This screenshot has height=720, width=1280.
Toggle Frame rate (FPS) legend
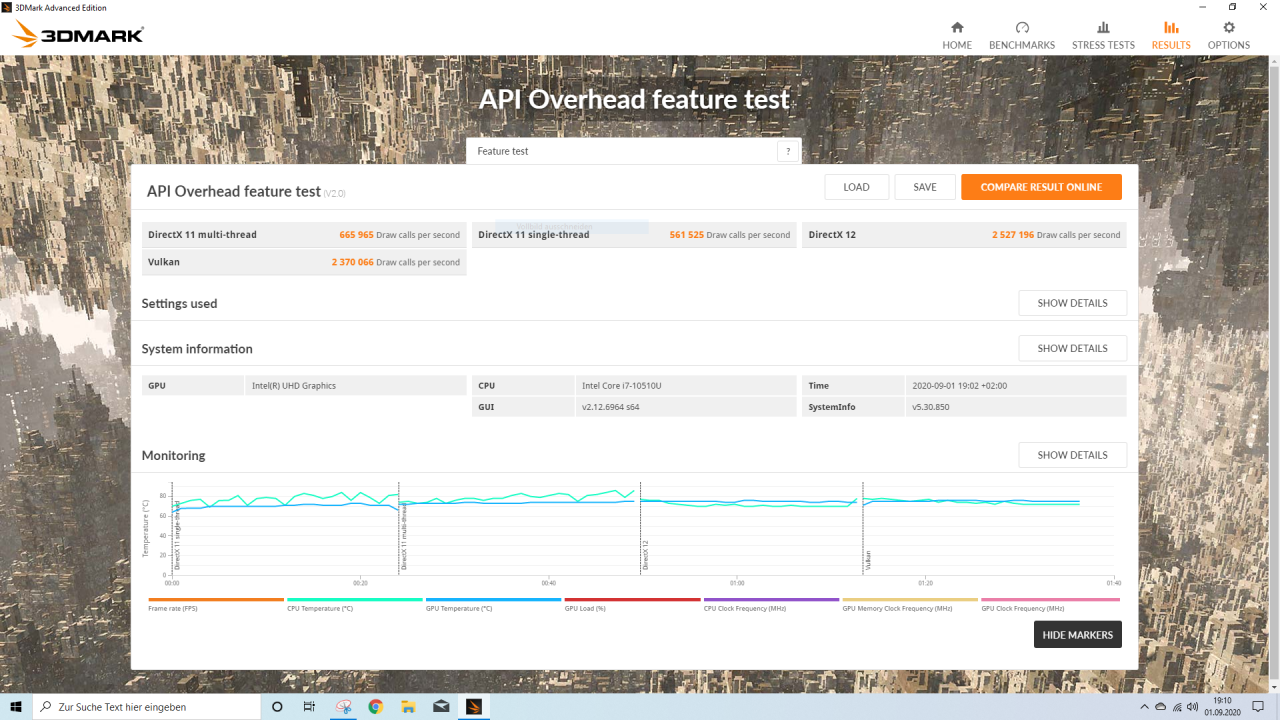pos(216,604)
